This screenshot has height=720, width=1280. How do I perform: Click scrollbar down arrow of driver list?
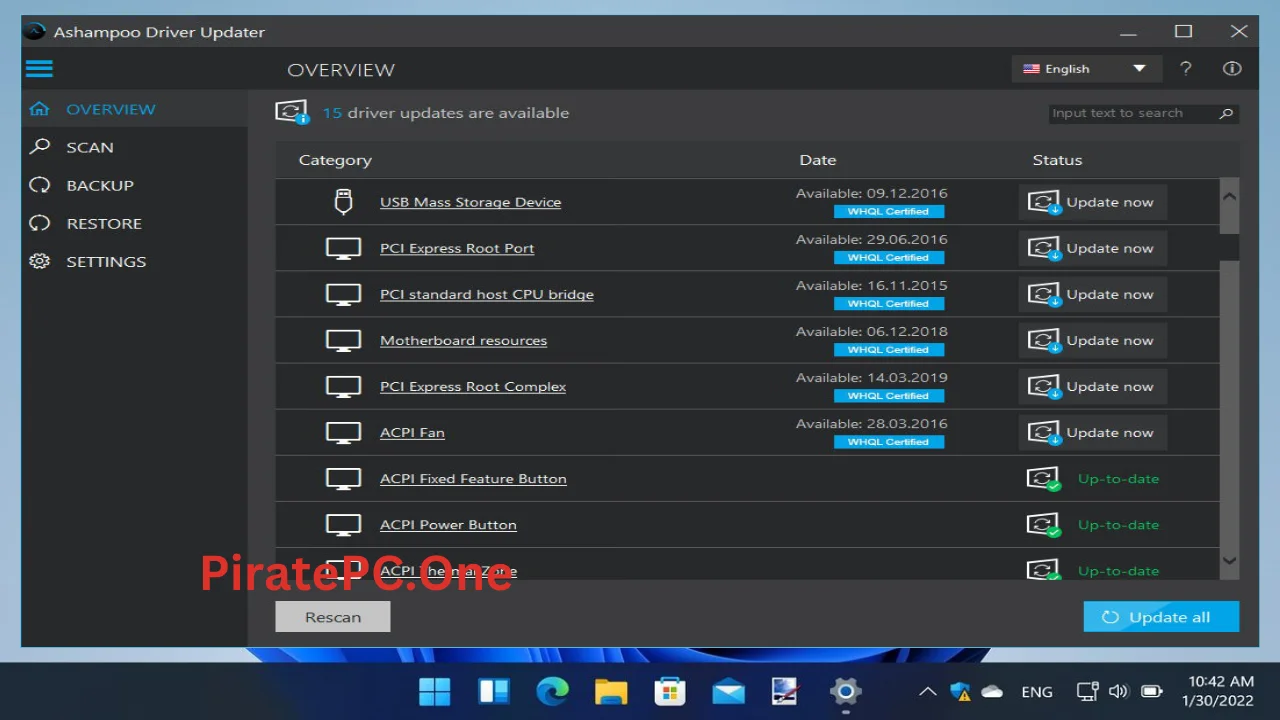click(1230, 561)
